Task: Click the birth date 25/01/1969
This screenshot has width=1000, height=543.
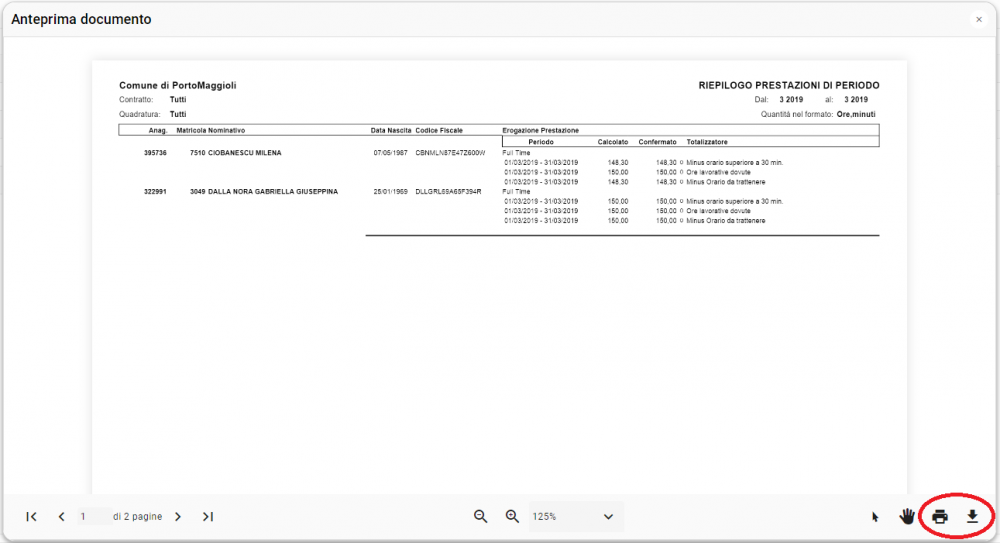Action: [390, 191]
